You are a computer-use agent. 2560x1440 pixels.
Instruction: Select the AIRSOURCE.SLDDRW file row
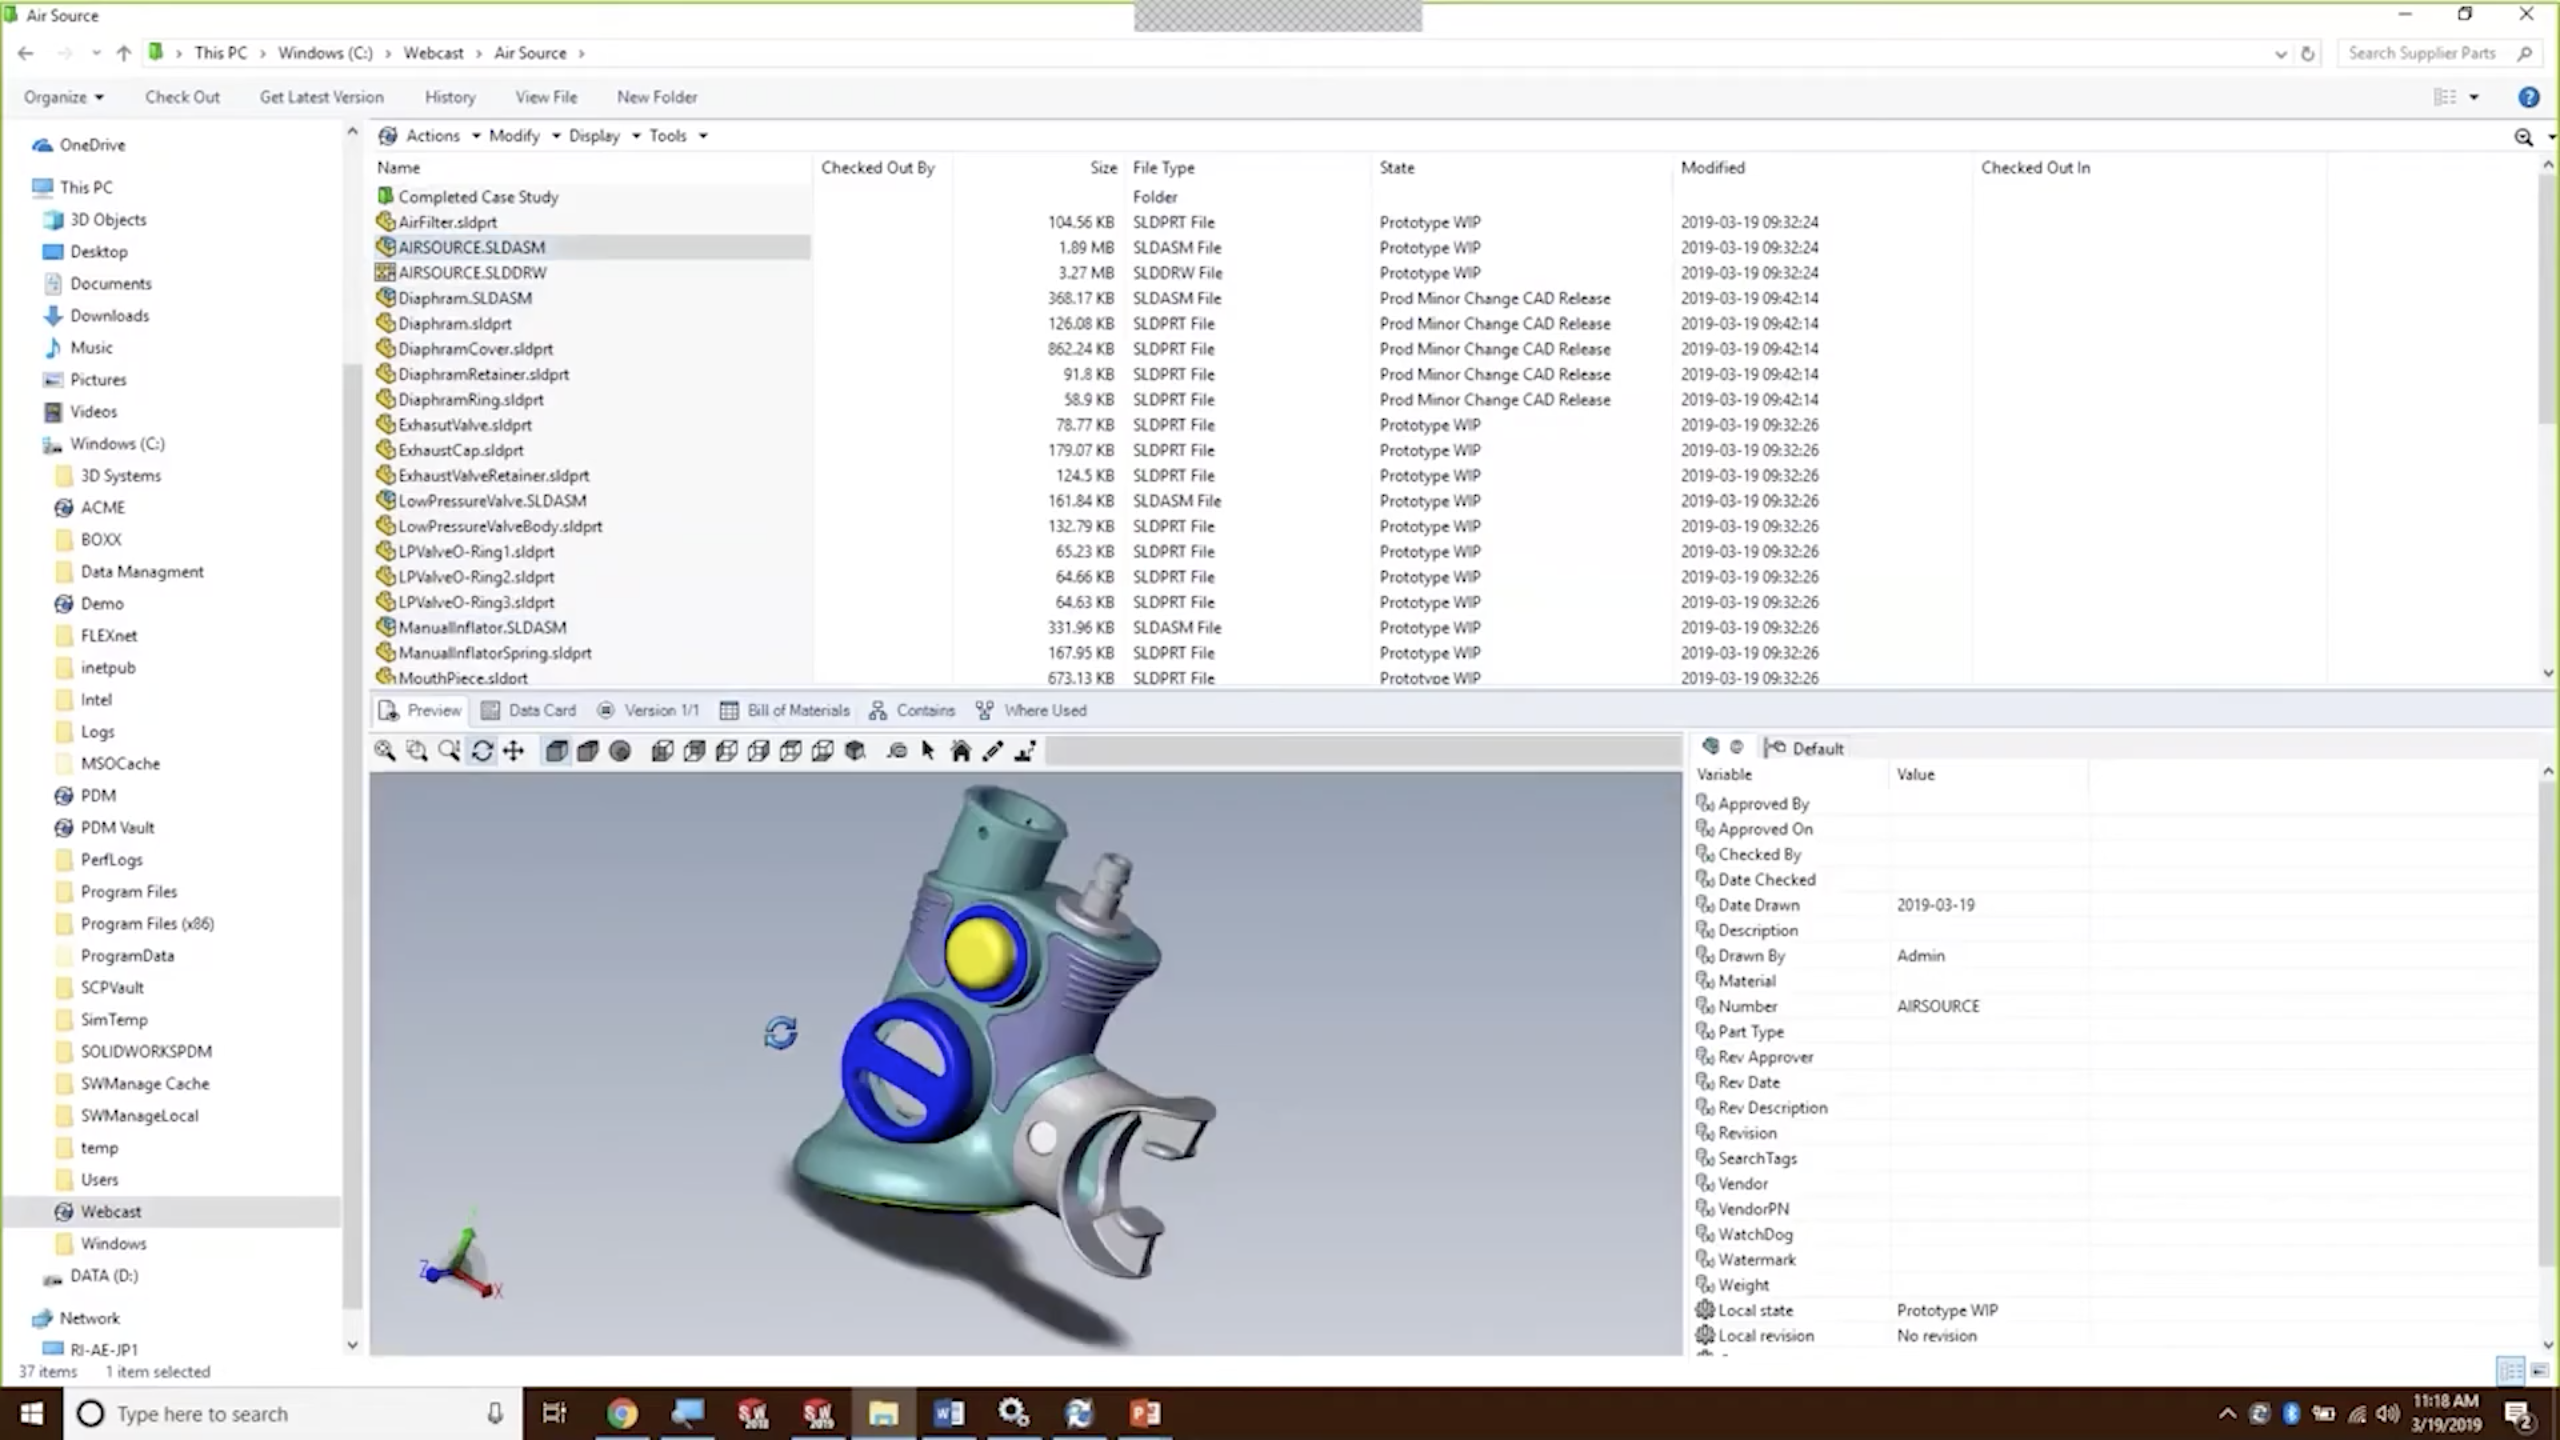[x=592, y=273]
